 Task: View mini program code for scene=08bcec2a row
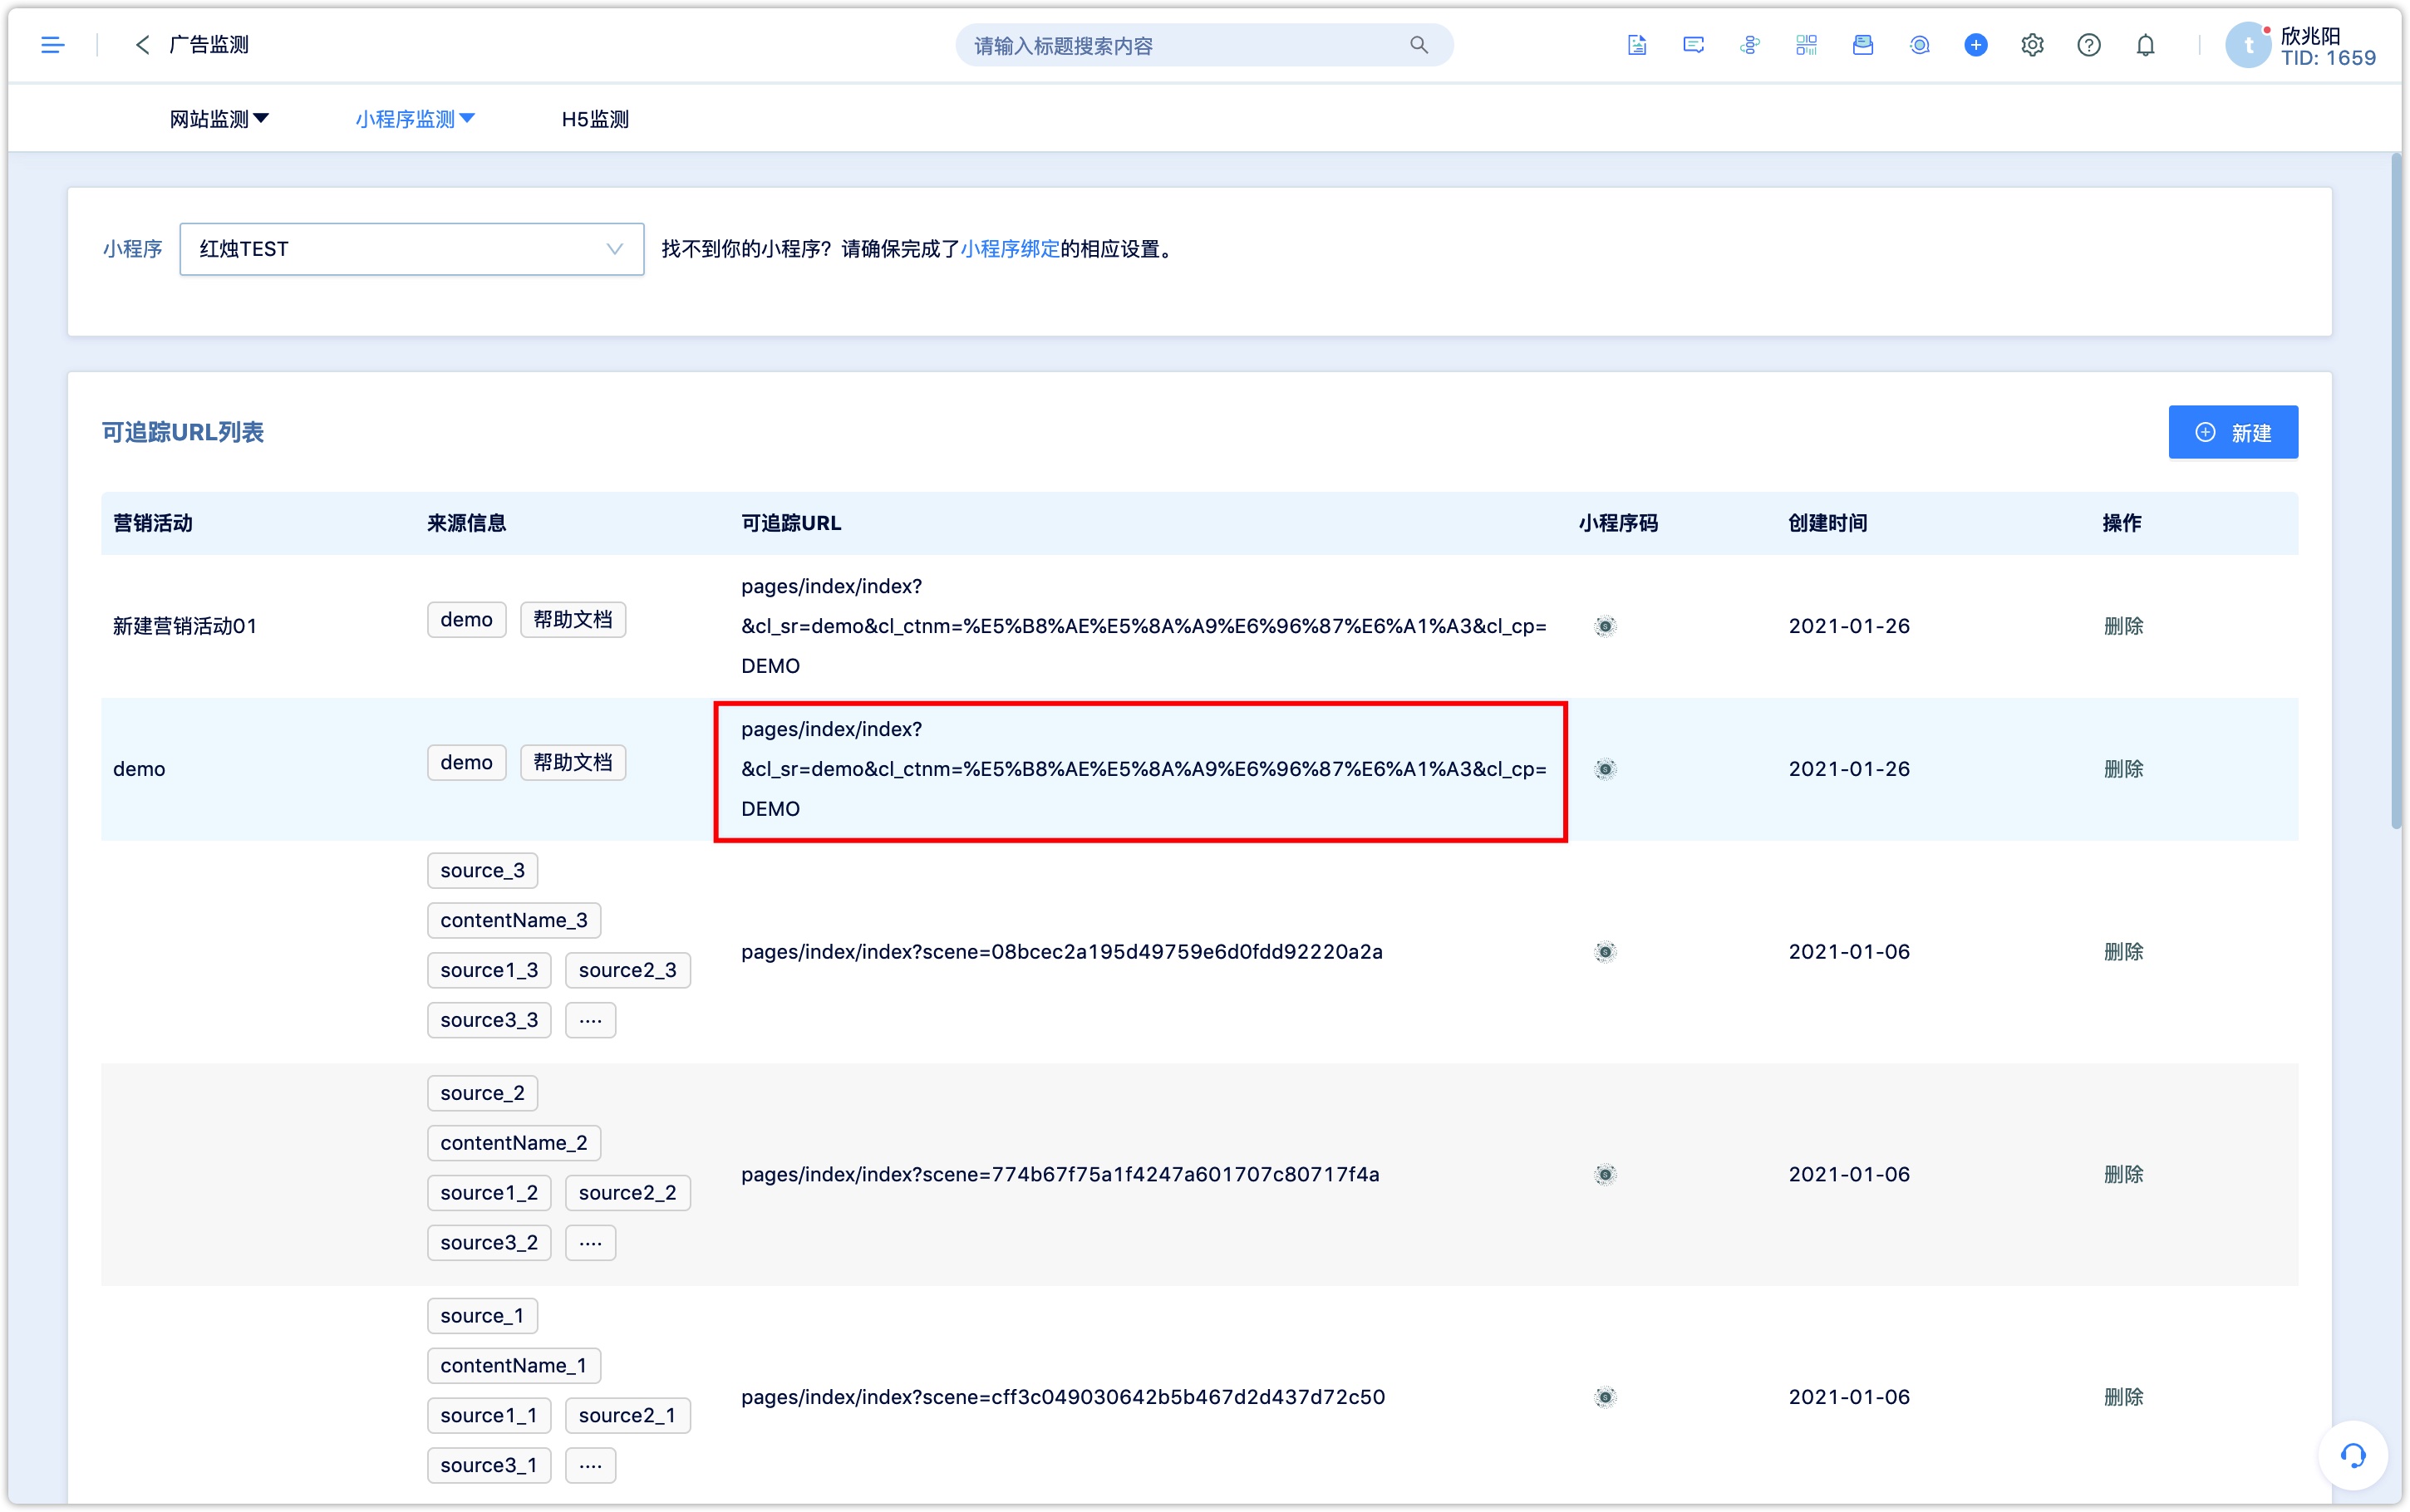[x=1604, y=952]
